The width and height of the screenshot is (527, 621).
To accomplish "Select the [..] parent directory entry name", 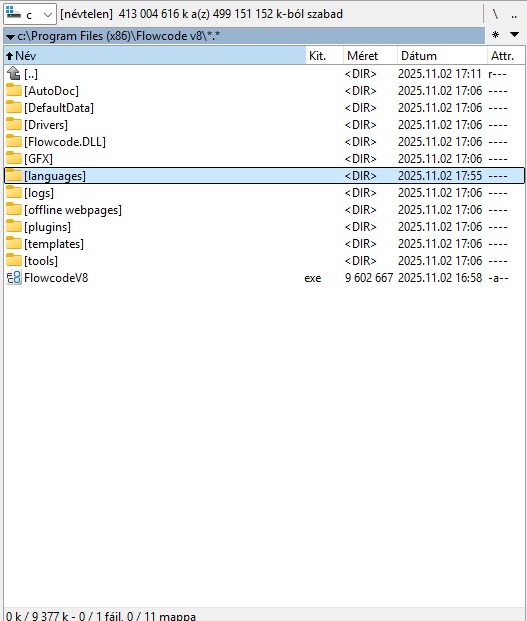I will pyautogui.click(x=31, y=74).
